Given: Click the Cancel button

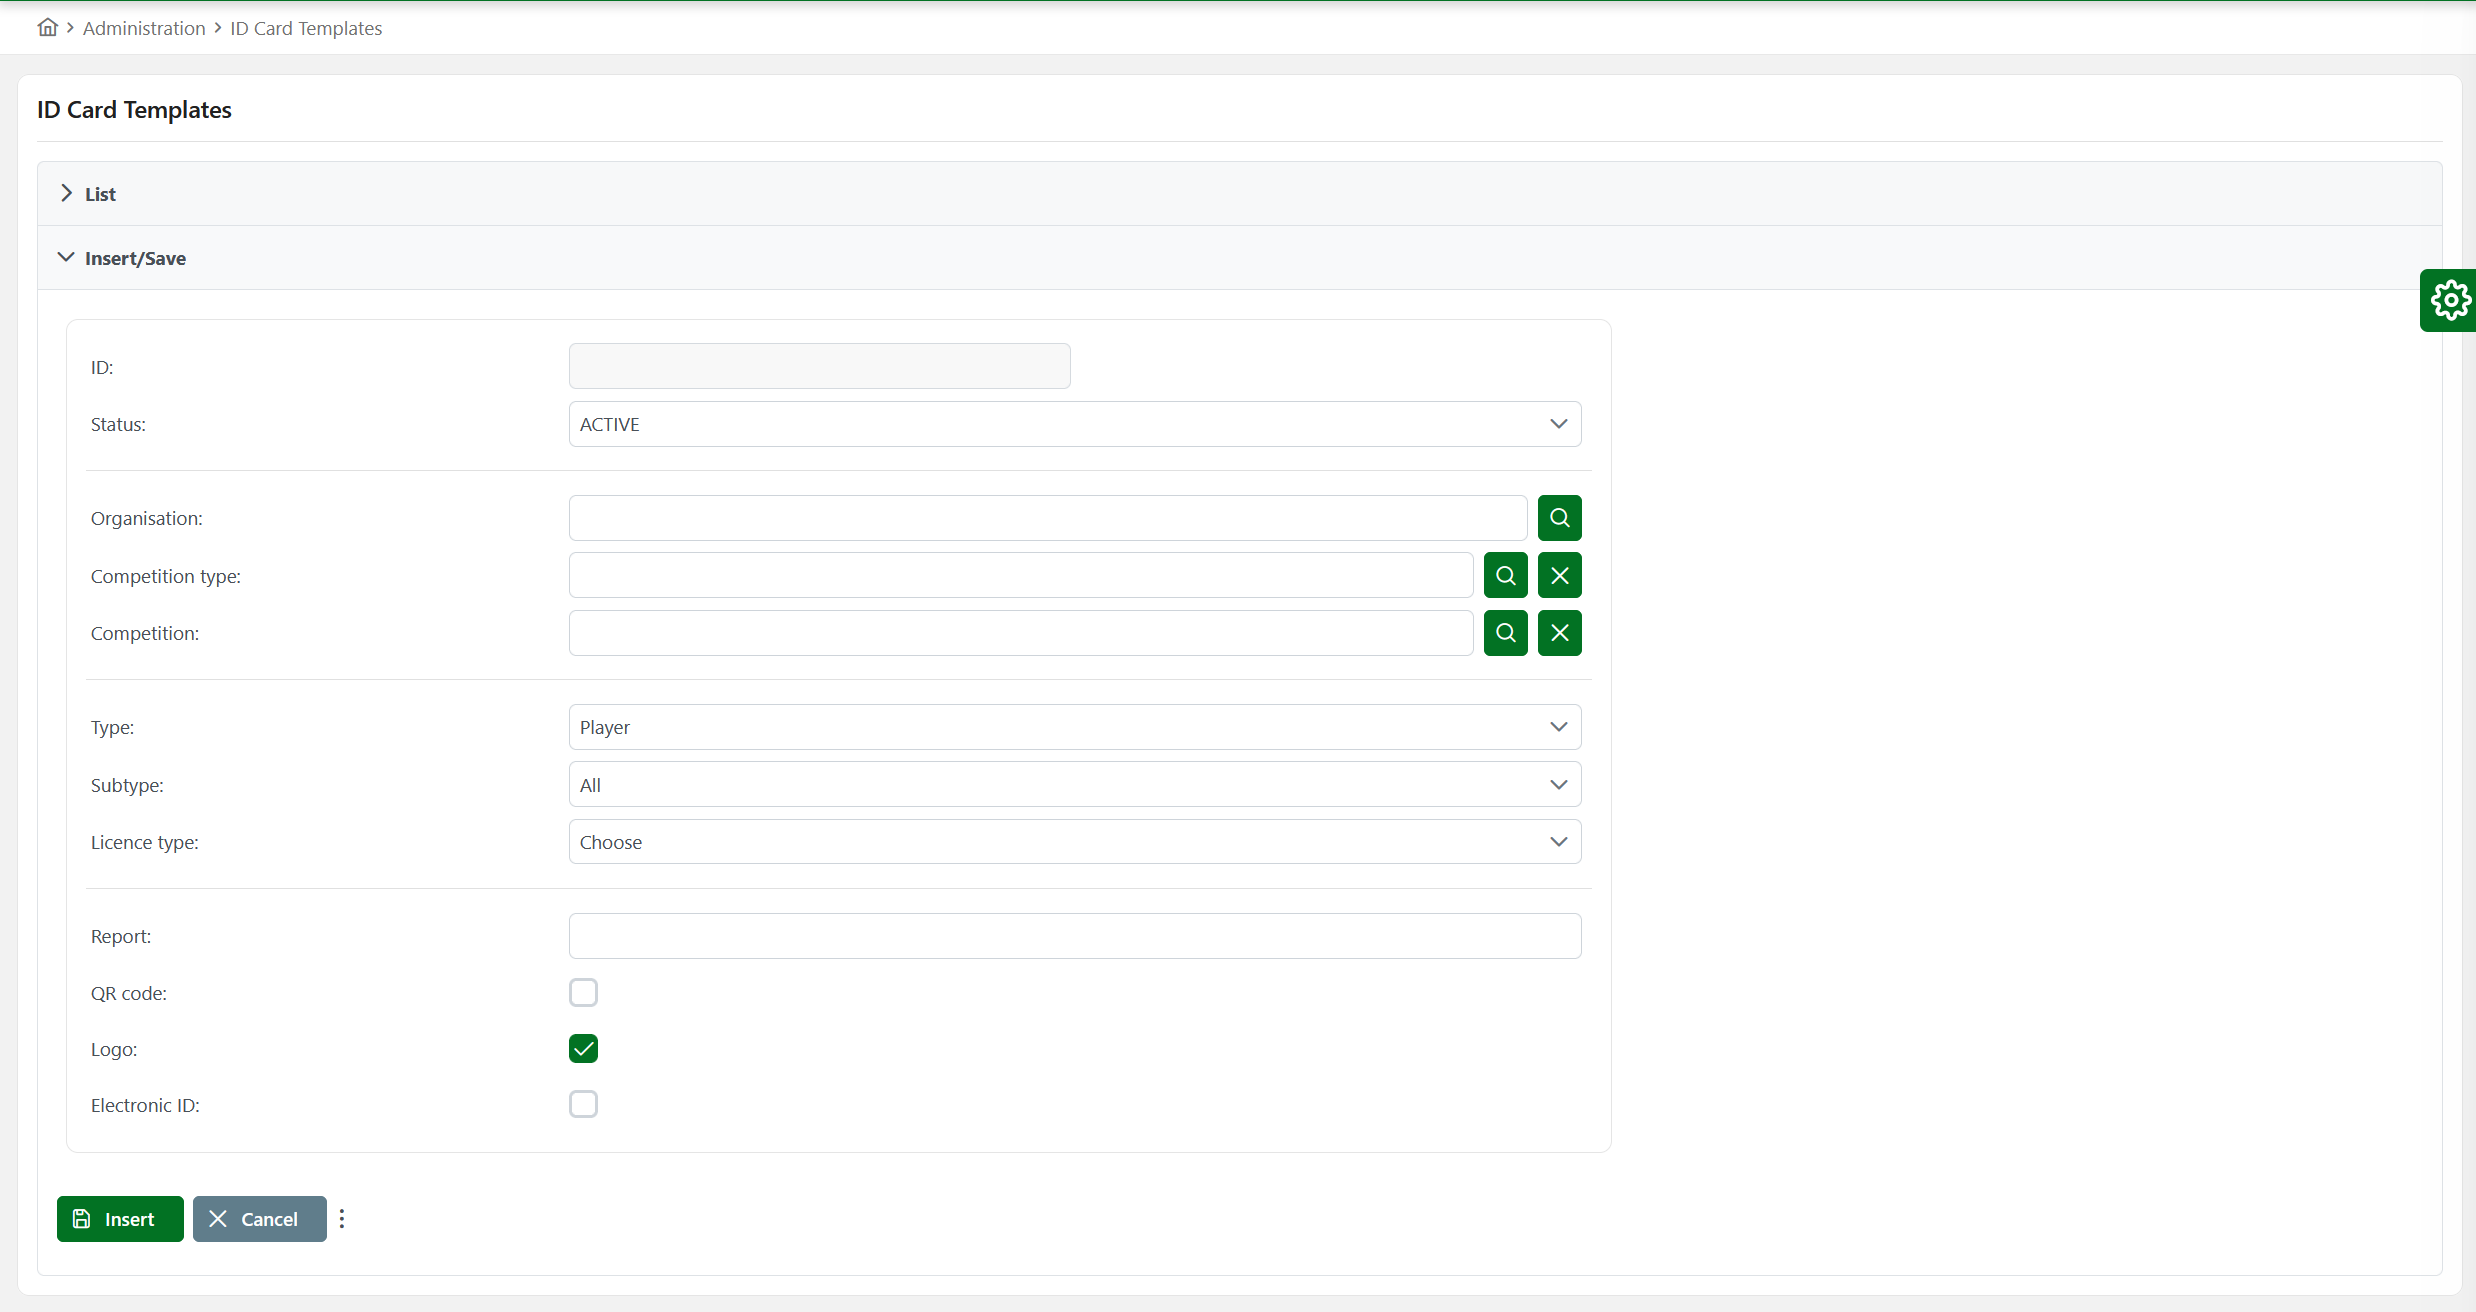Looking at the screenshot, I should pos(259,1219).
